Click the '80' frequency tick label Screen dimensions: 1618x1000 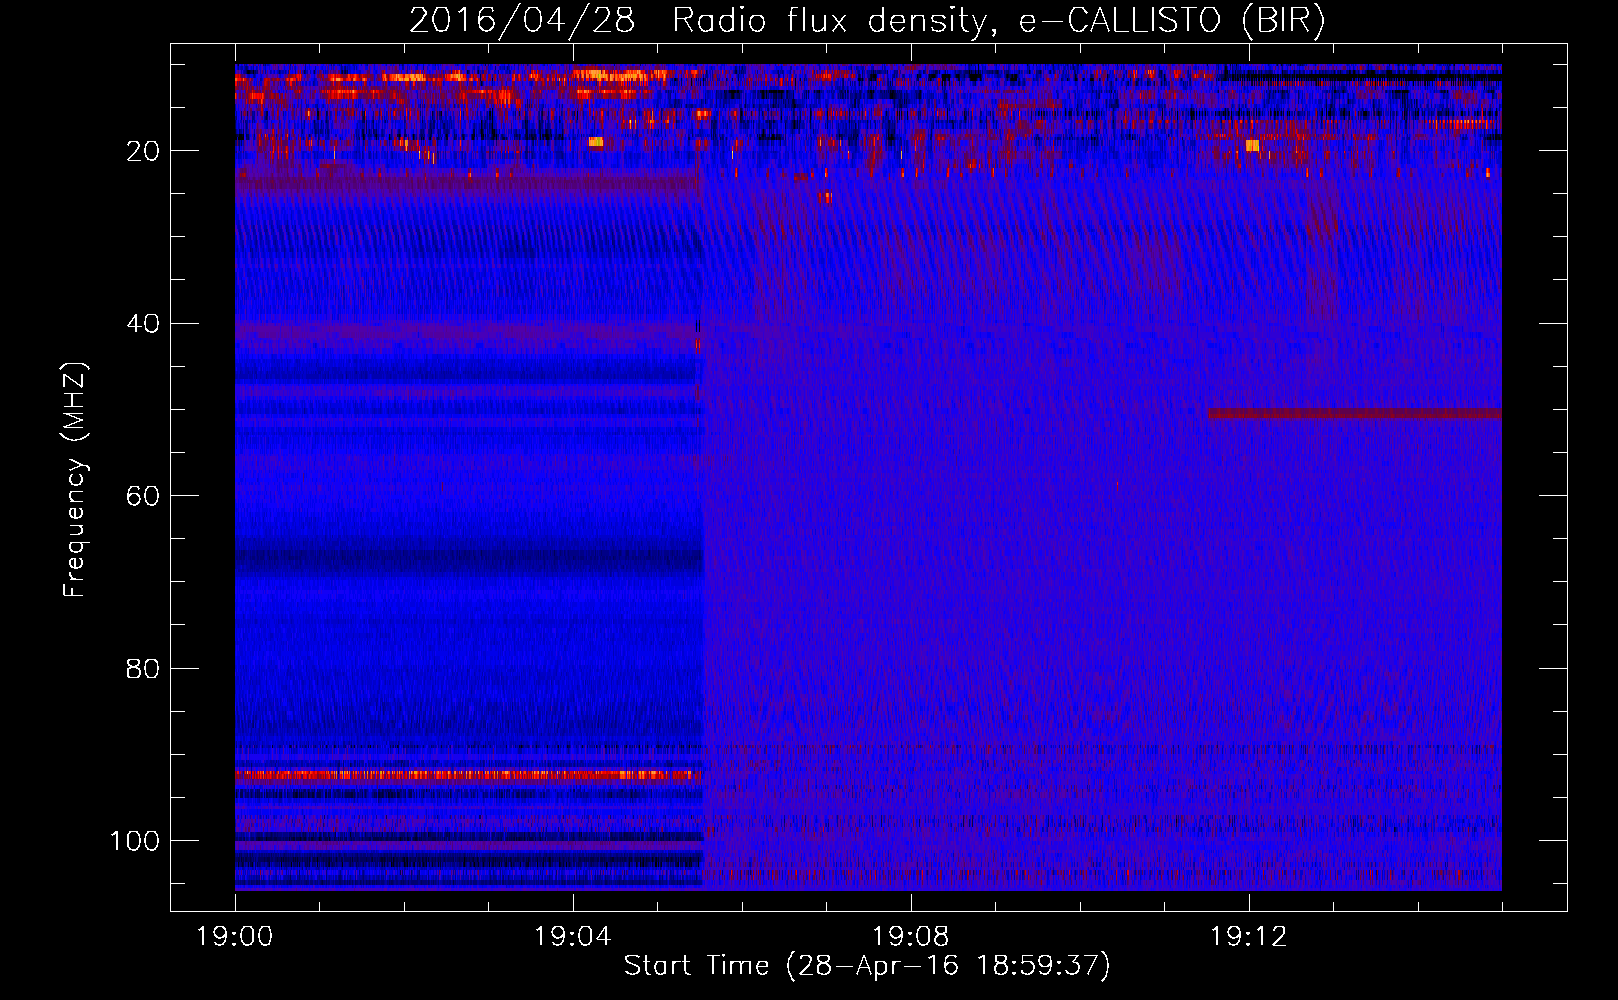point(143,668)
